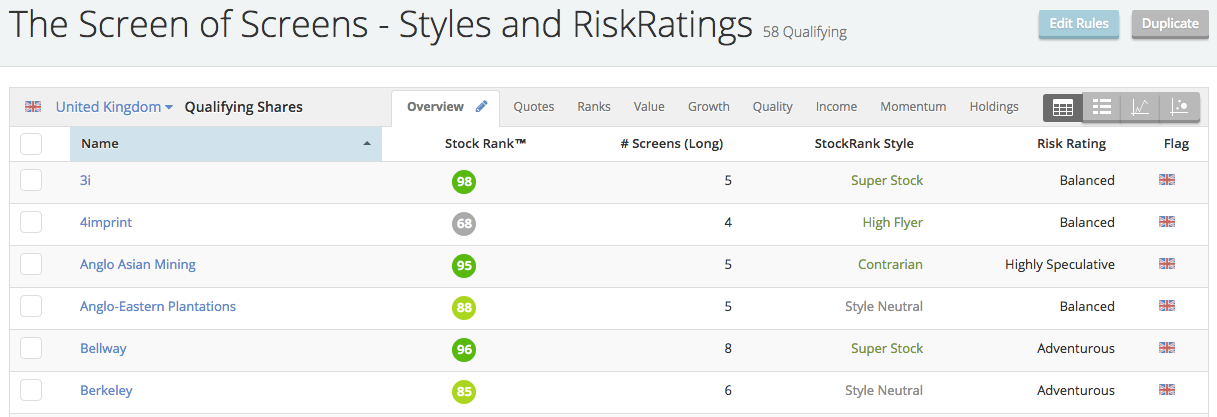Screen dimensions: 1217x417
Task: Click the 98 StockRank badge for 3i
Action: click(464, 182)
